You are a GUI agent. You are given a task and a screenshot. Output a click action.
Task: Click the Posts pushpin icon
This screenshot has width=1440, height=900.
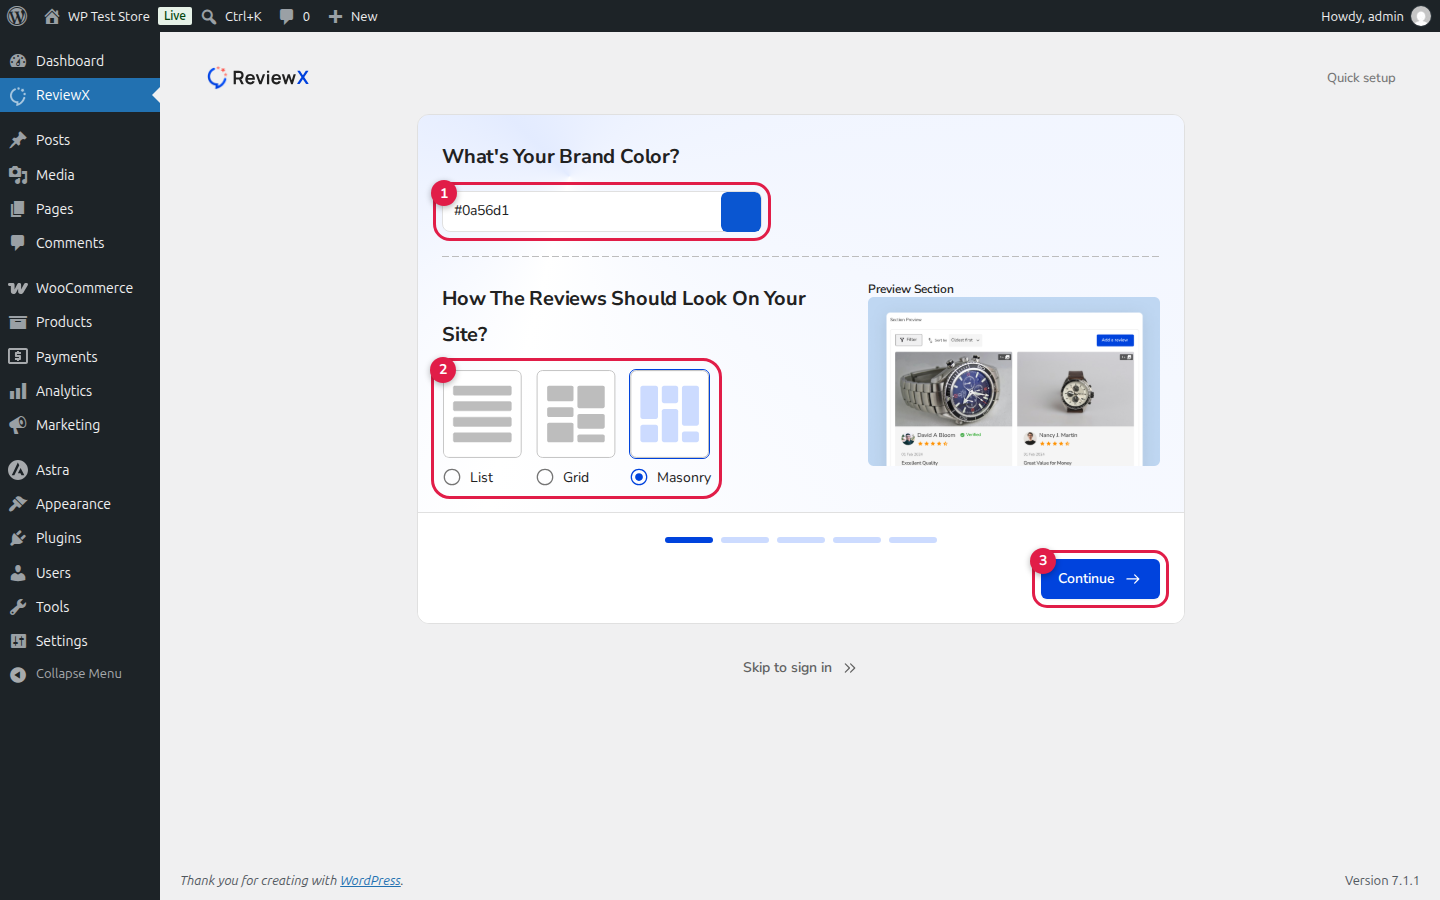click(18, 140)
